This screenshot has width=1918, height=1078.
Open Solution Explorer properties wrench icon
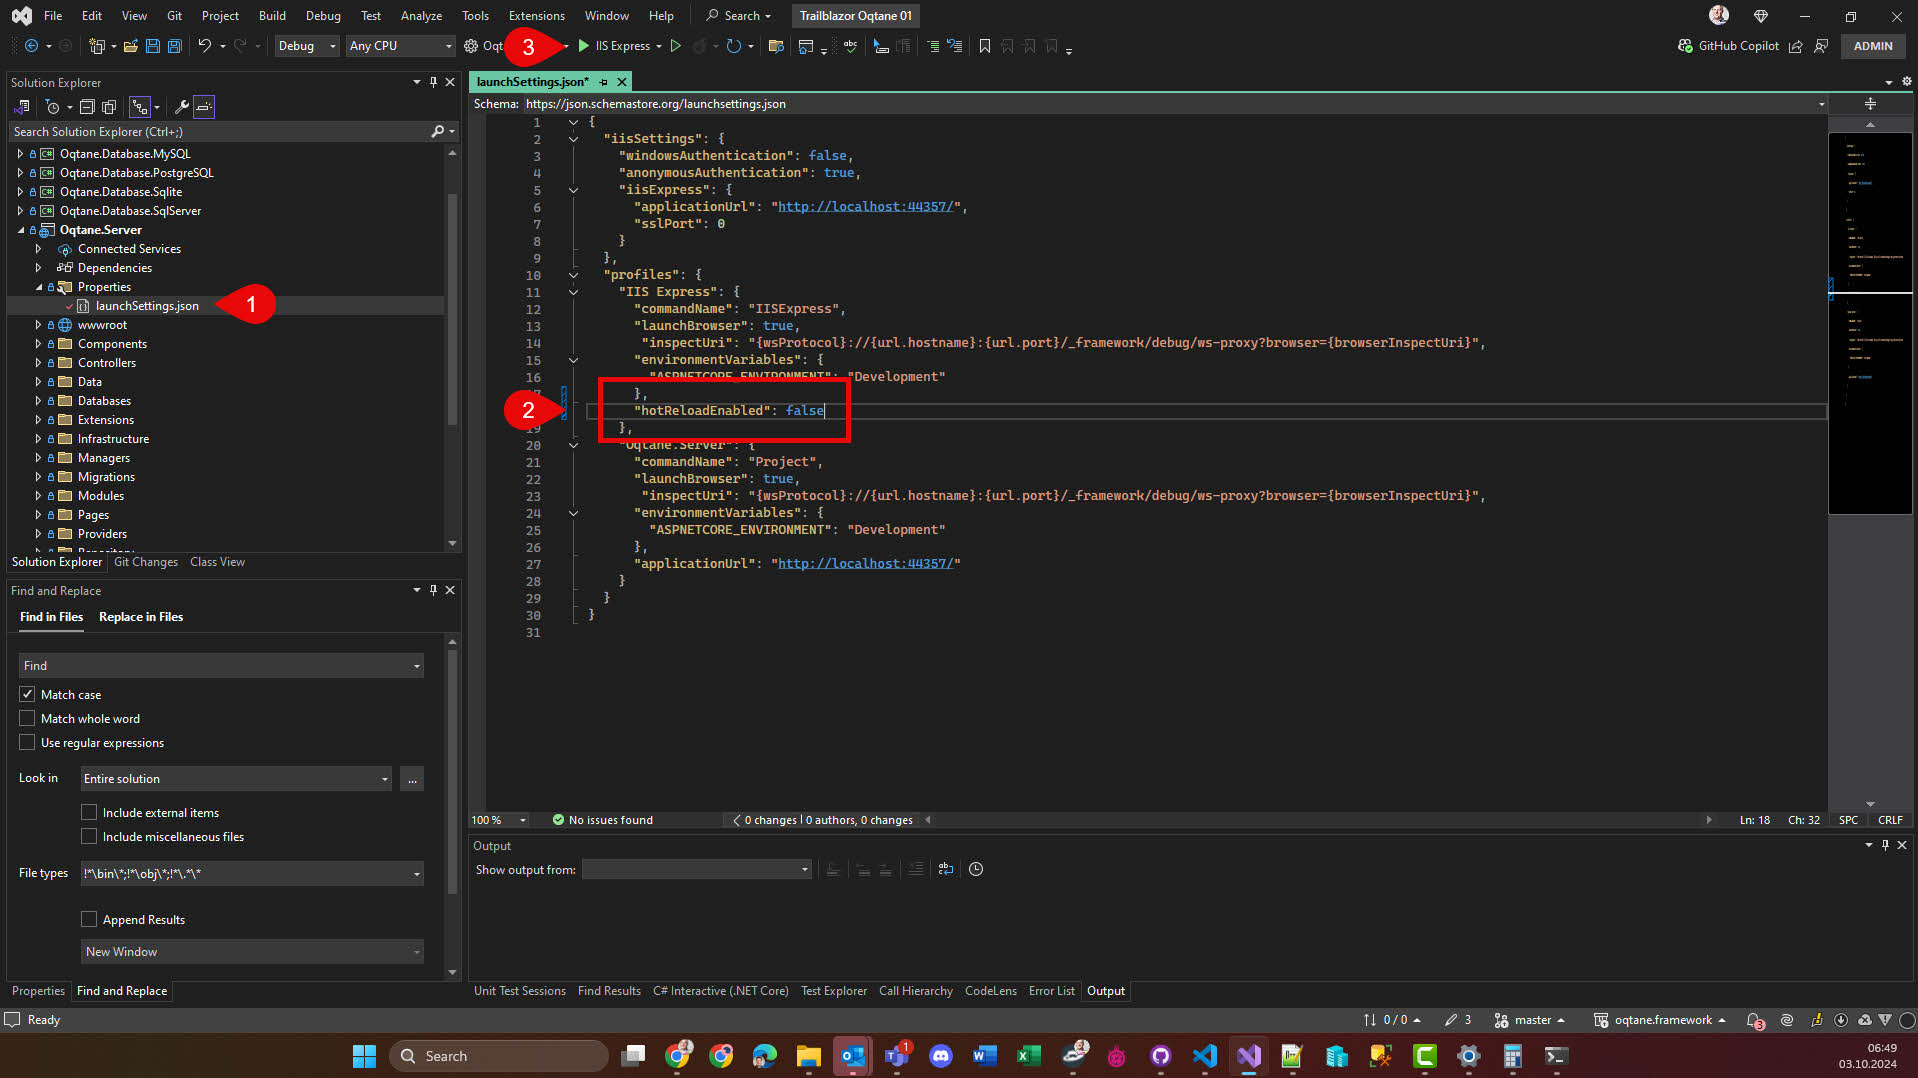pos(181,107)
